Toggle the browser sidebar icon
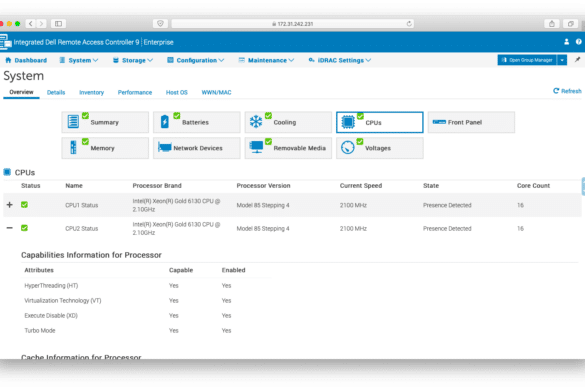 pos(59,24)
